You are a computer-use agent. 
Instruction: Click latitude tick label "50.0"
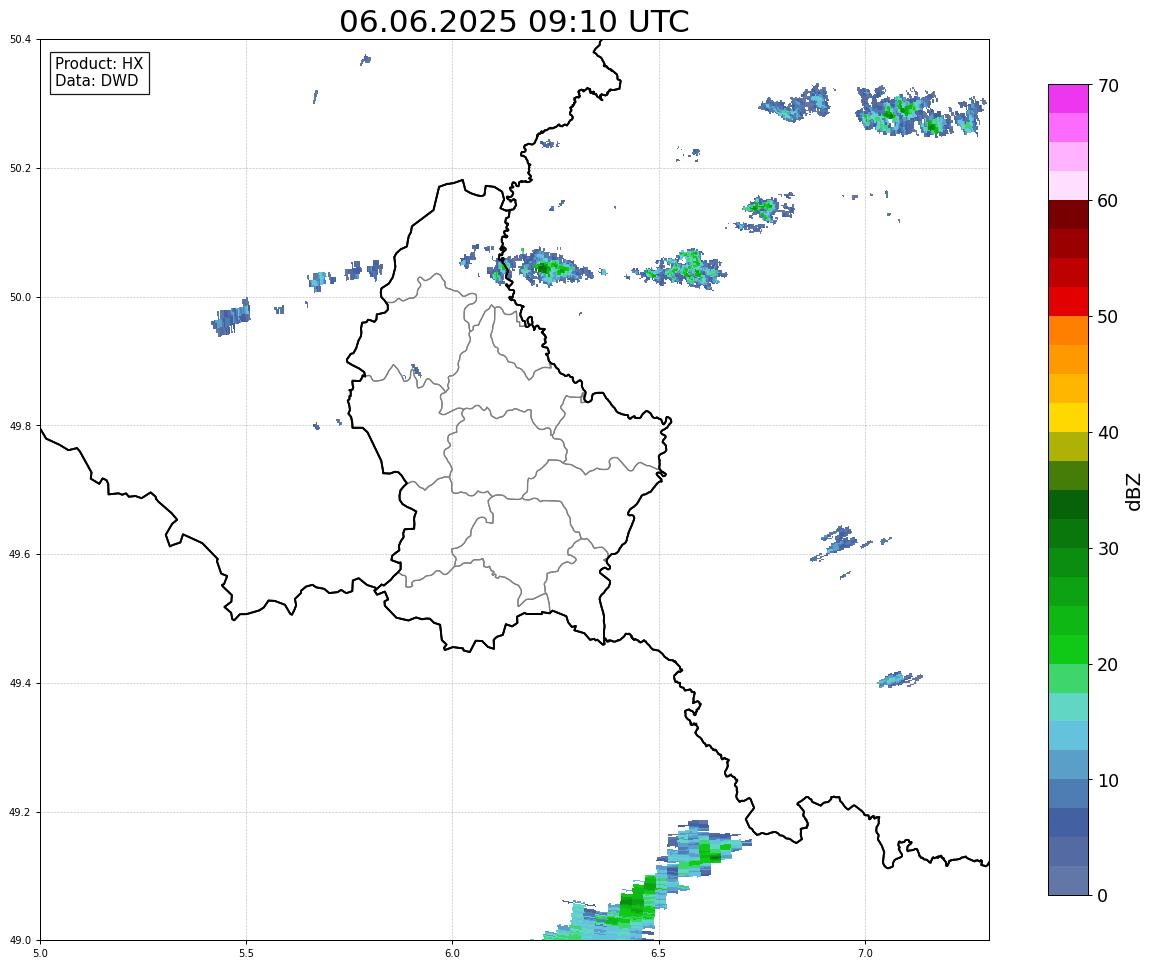click(x=20, y=297)
